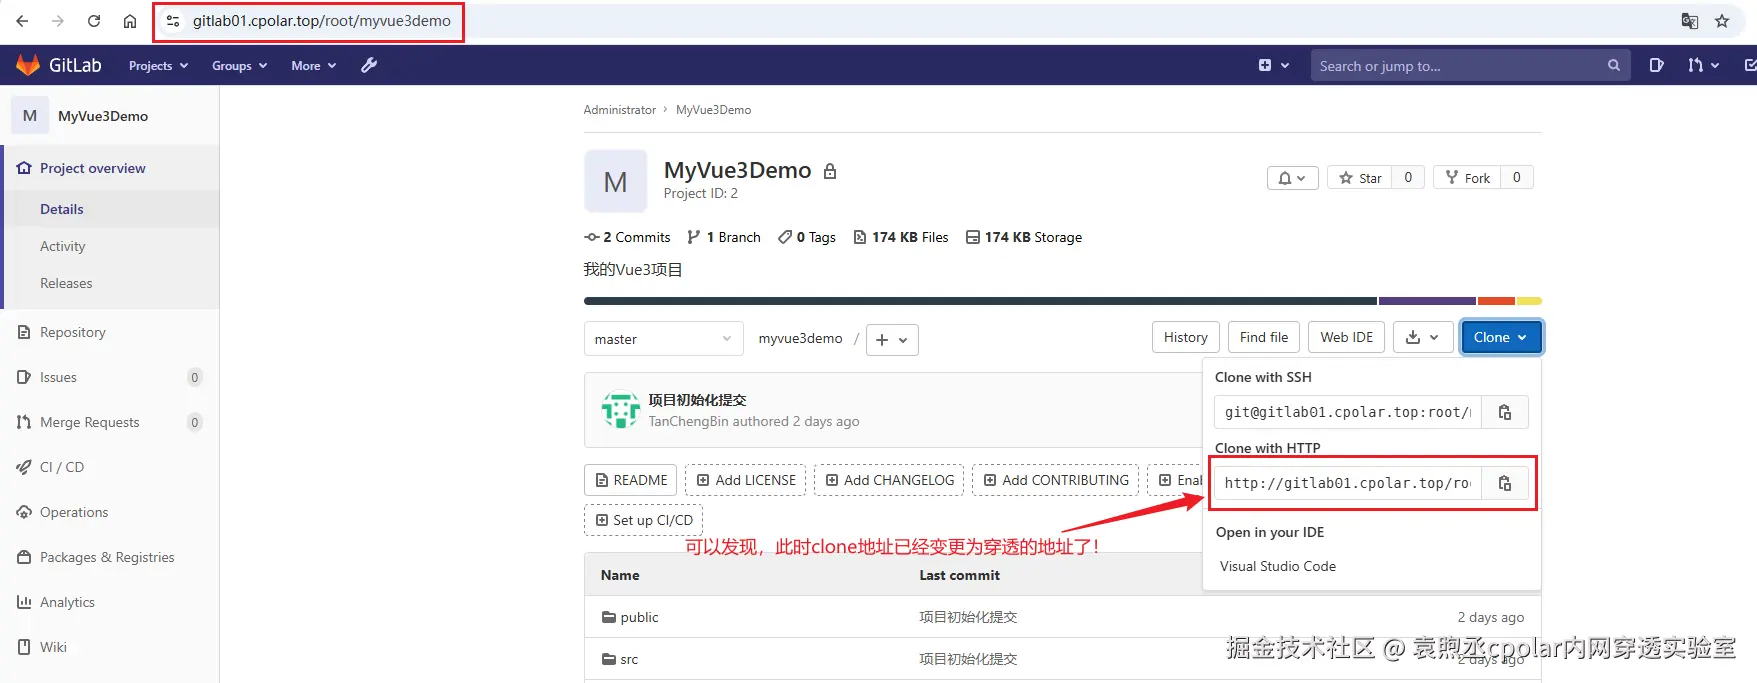
Task: Click the MyVue3Demo breadcrumb link
Action: (x=713, y=110)
